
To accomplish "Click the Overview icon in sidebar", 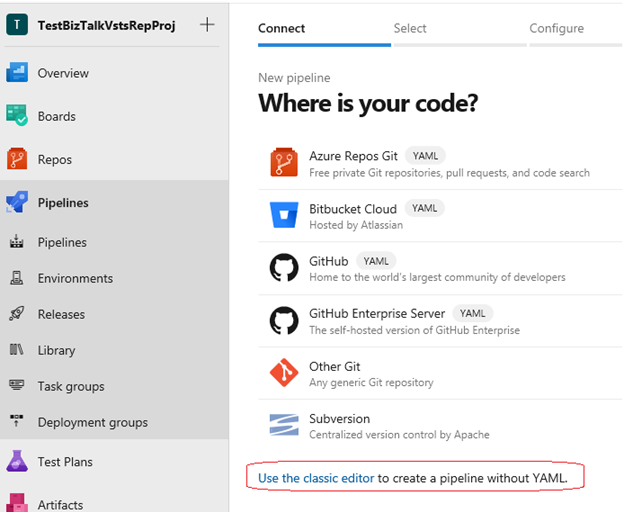I will tap(17, 73).
